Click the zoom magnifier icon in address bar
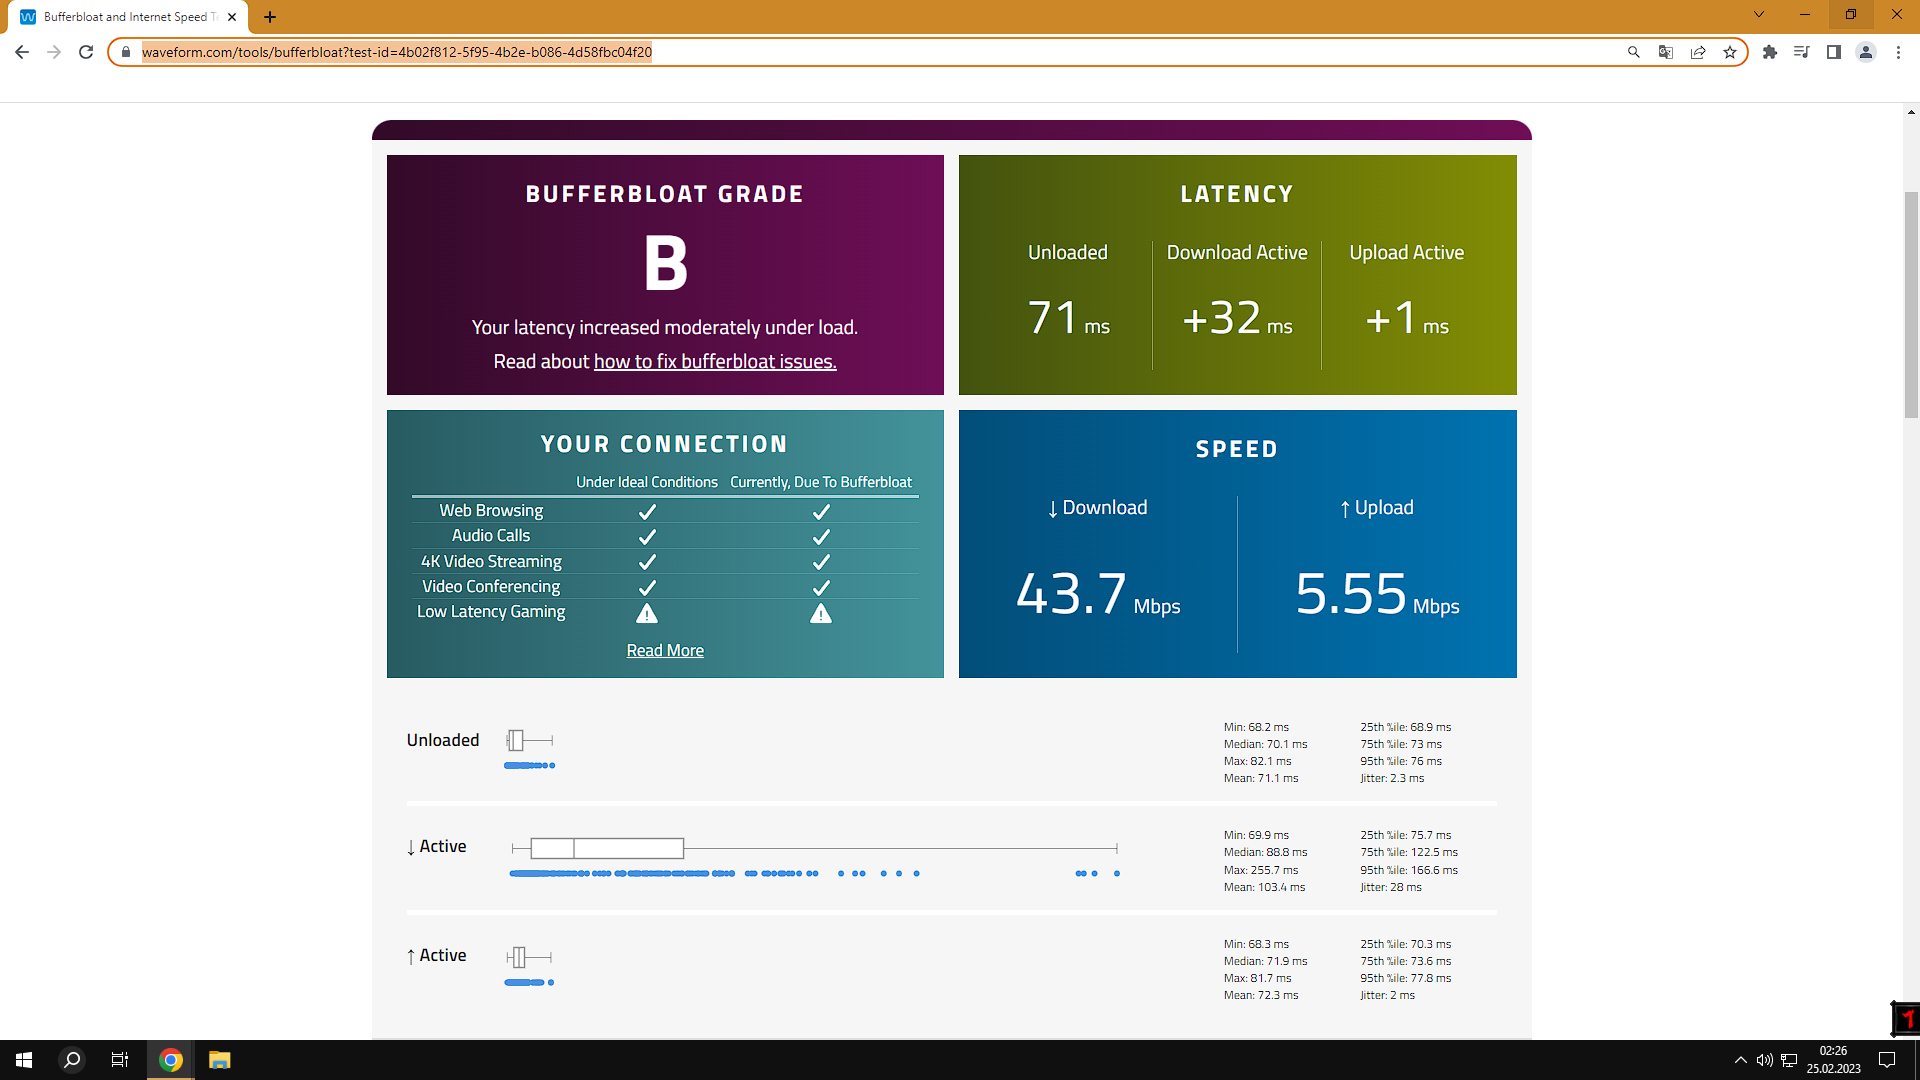The width and height of the screenshot is (1920, 1080). point(1634,52)
